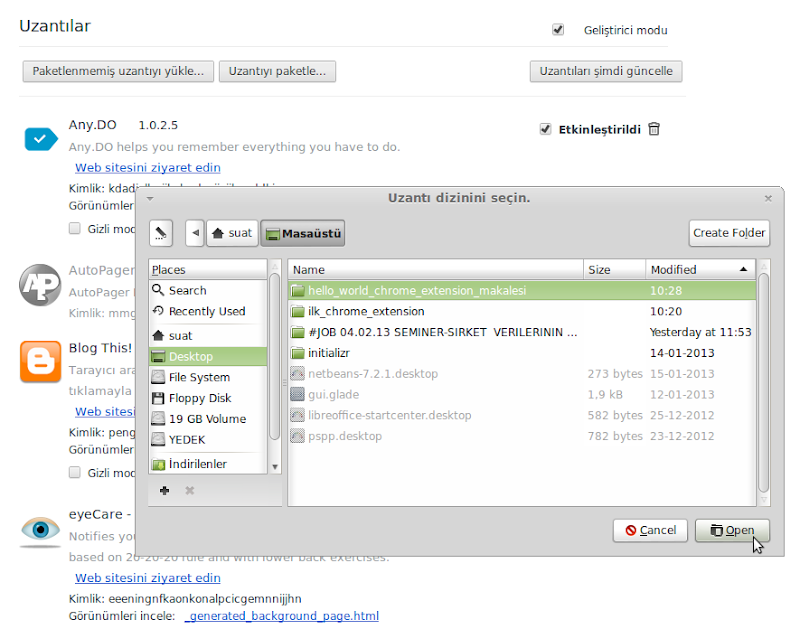
Task: Select suat home in Places sidebar
Action: click(208, 336)
